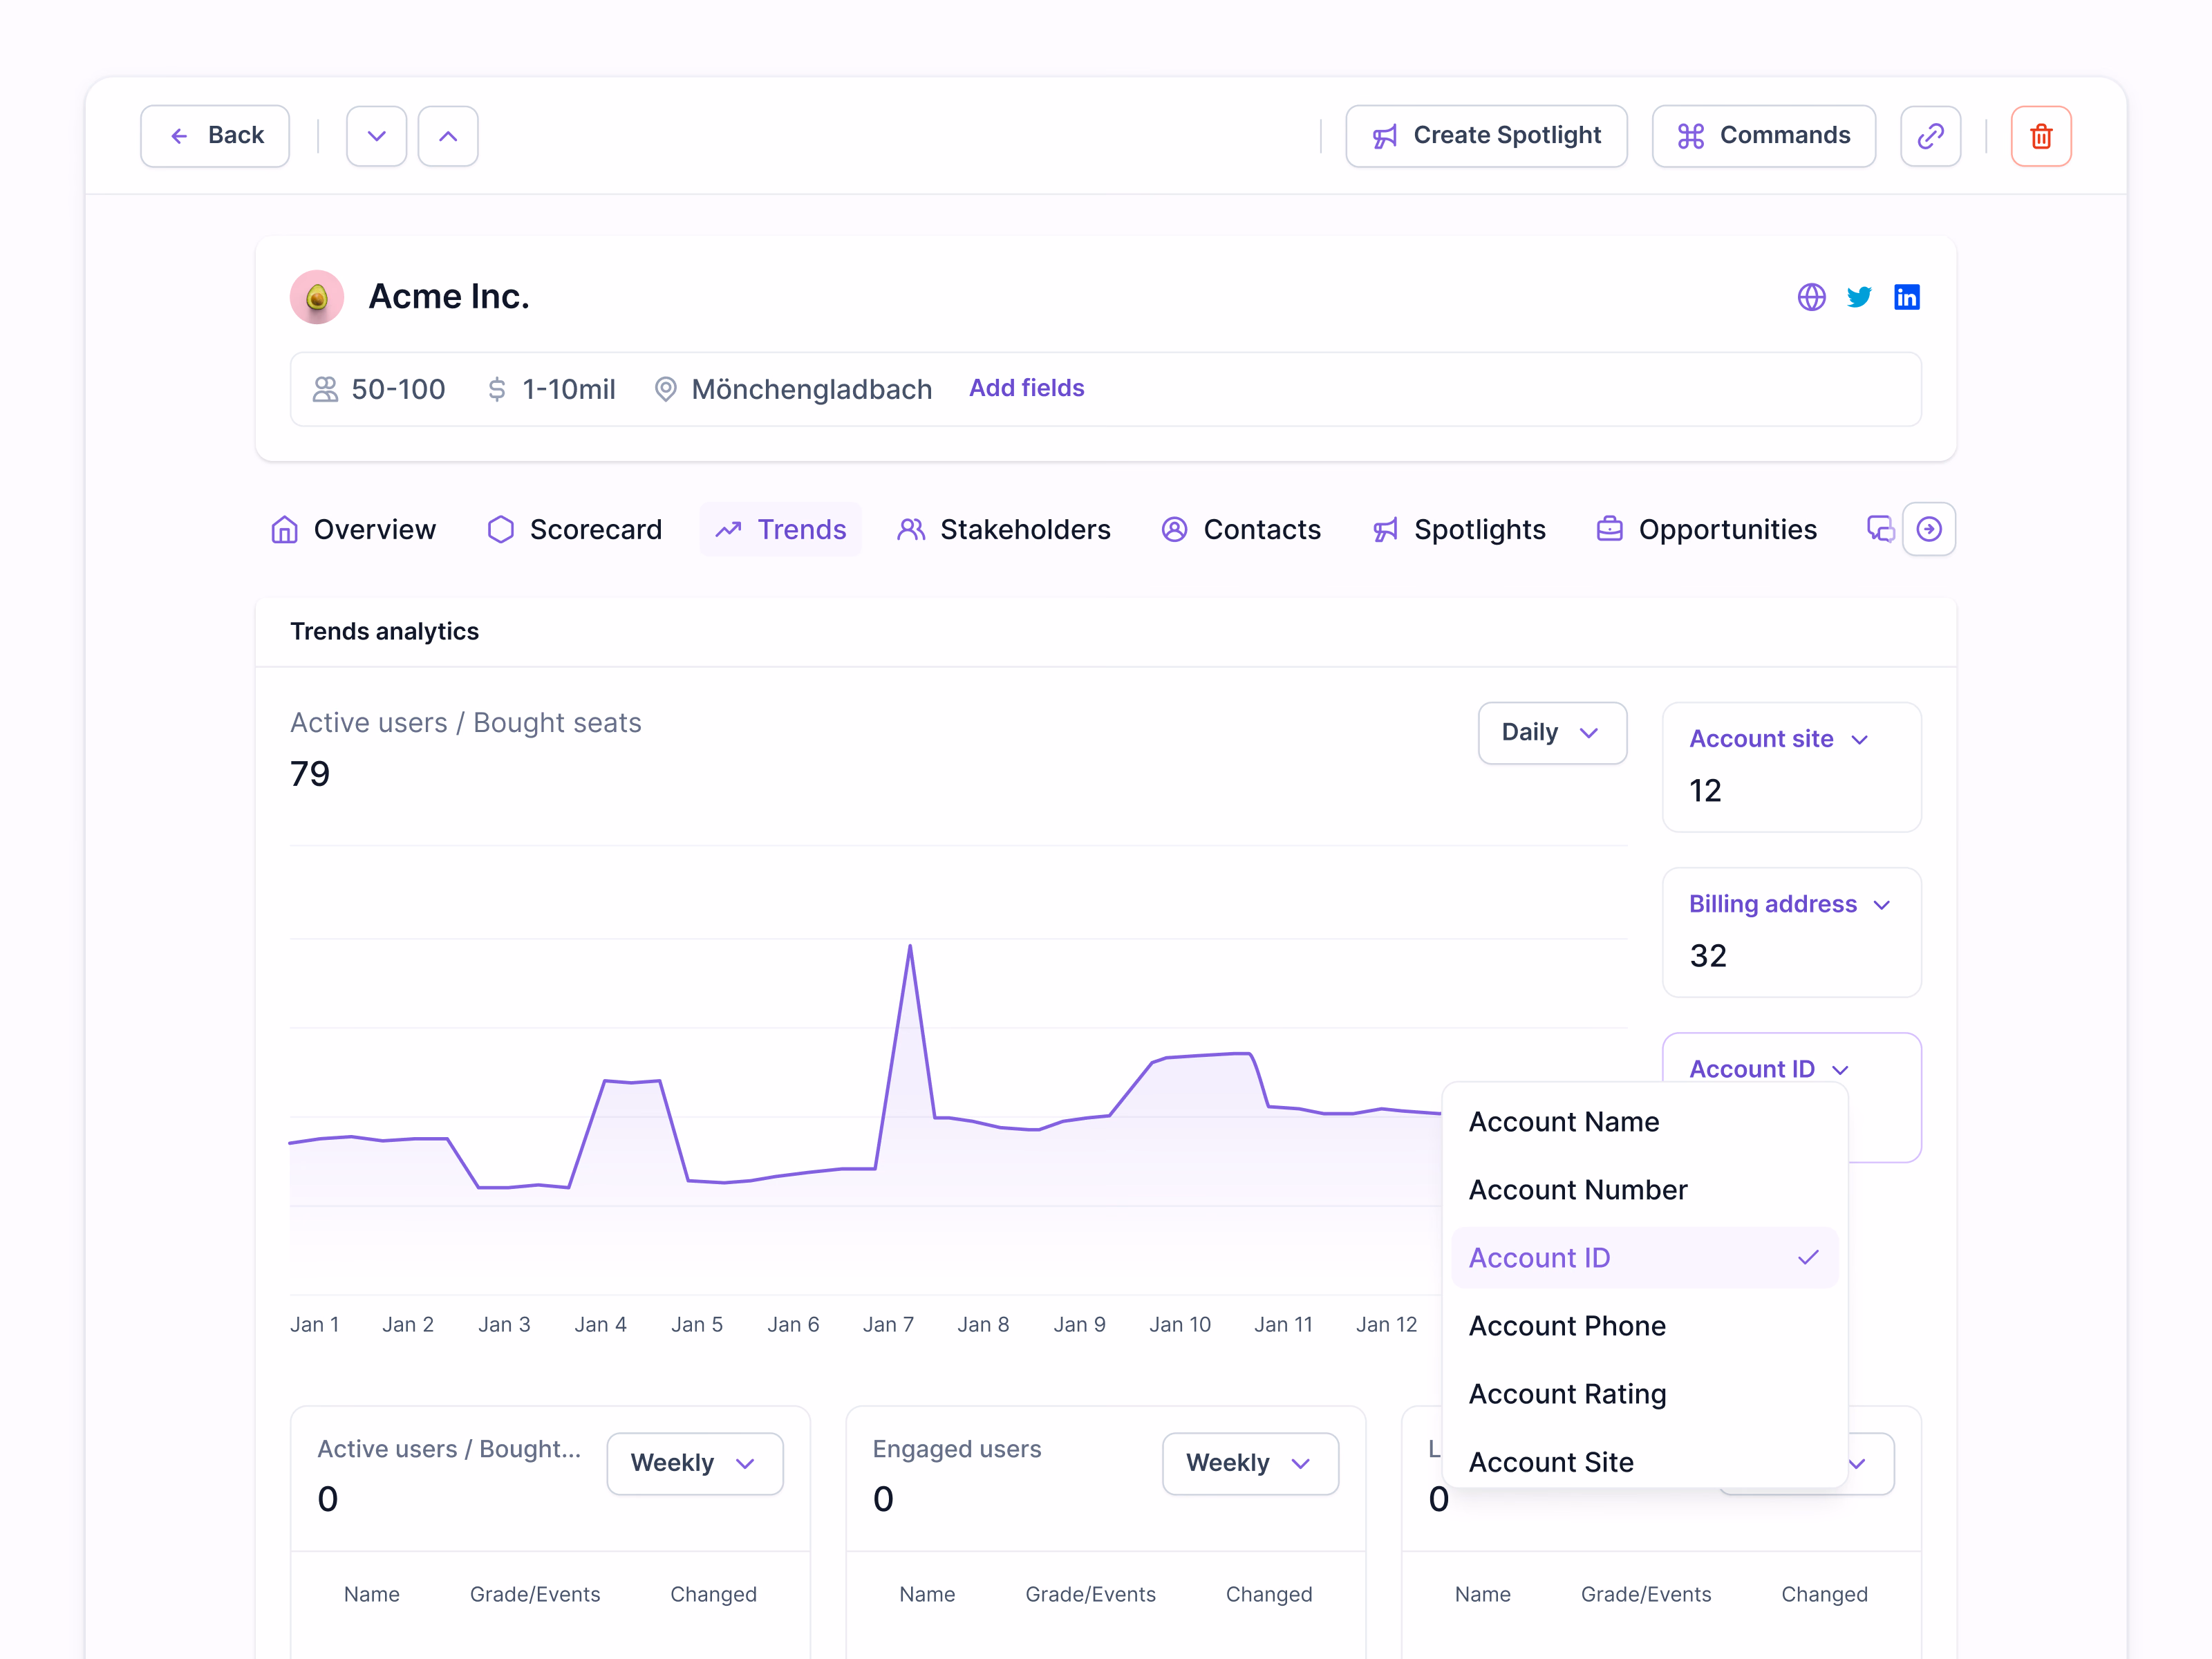Open Weekly dropdown in Active users card
The image size is (2212, 1659).
[x=695, y=1464]
